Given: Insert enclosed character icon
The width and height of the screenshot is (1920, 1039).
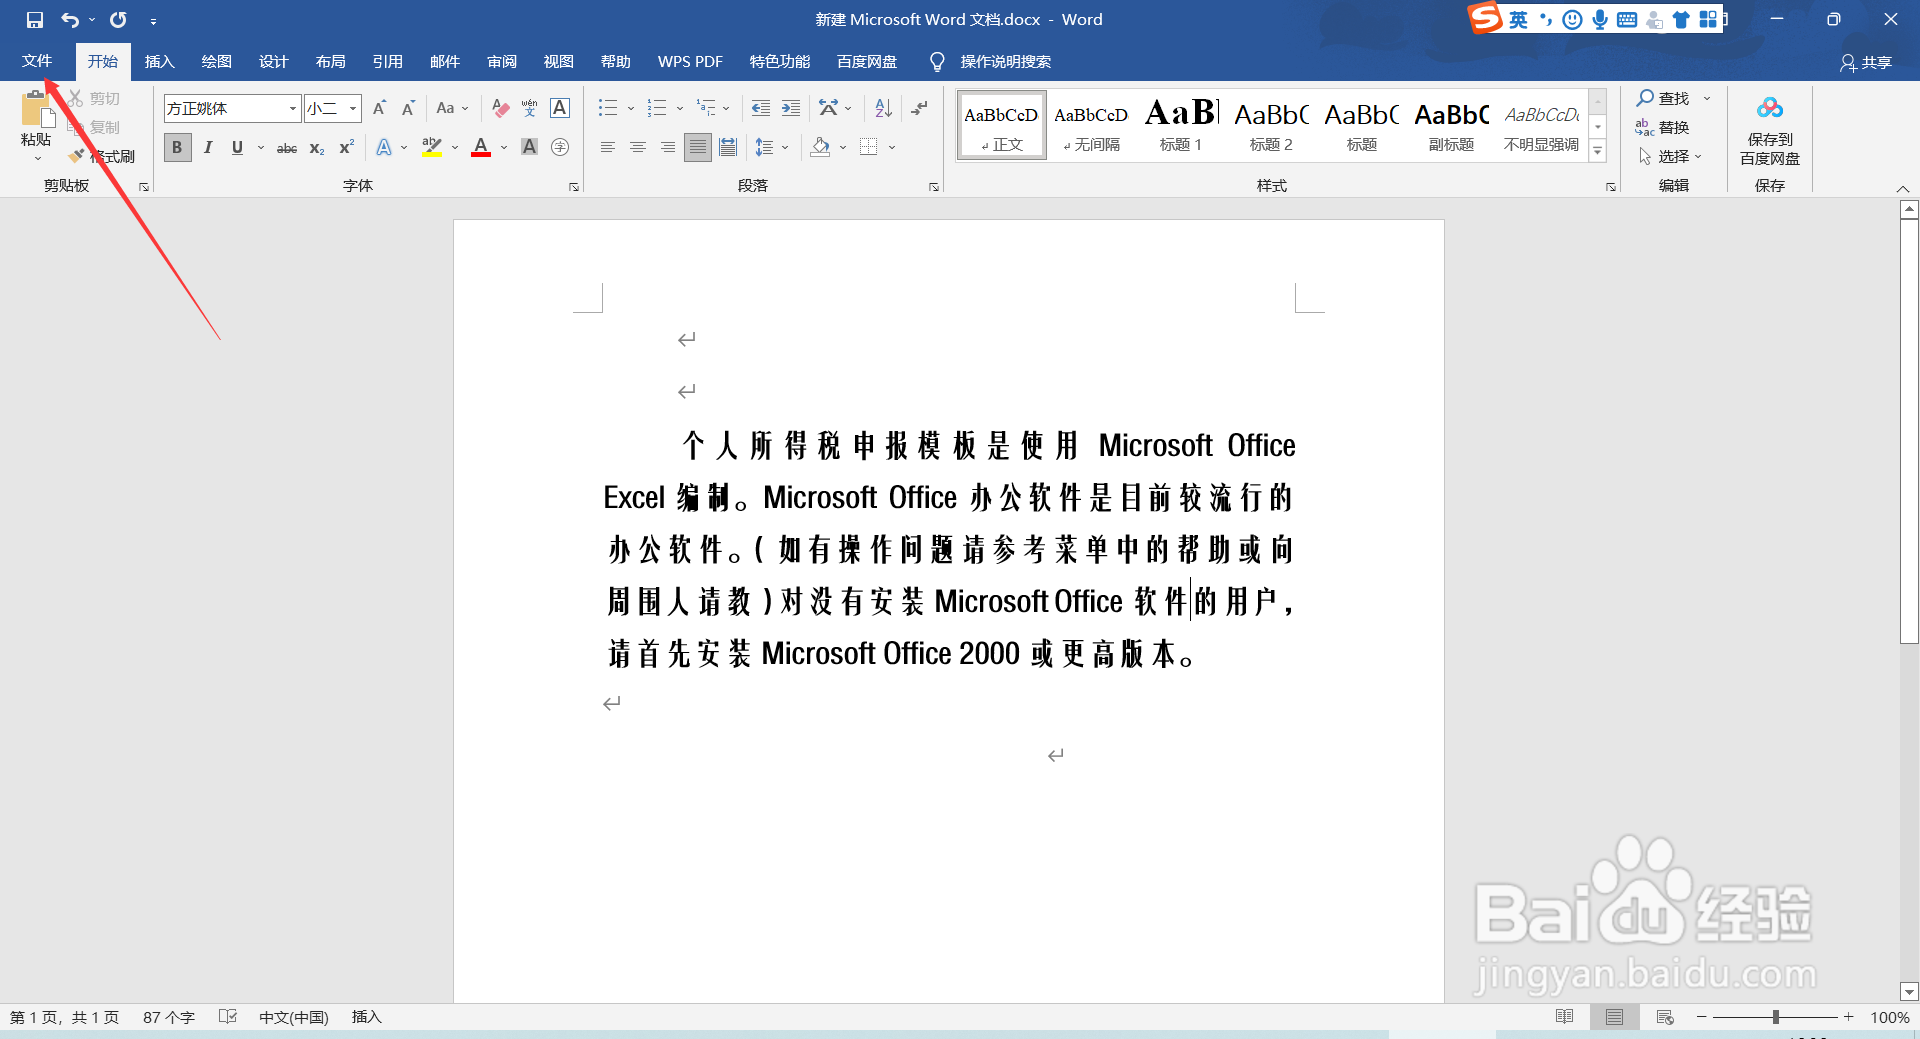Looking at the screenshot, I should pos(560,148).
